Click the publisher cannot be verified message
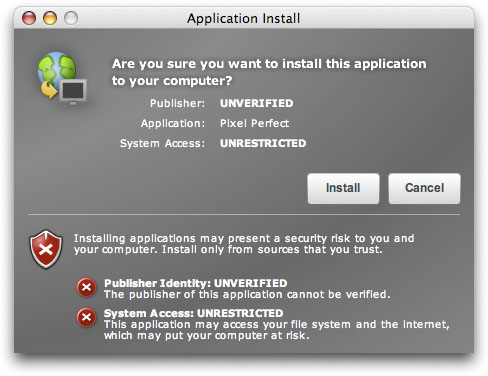Image resolution: width=488 pixels, height=376 pixels. point(247,295)
